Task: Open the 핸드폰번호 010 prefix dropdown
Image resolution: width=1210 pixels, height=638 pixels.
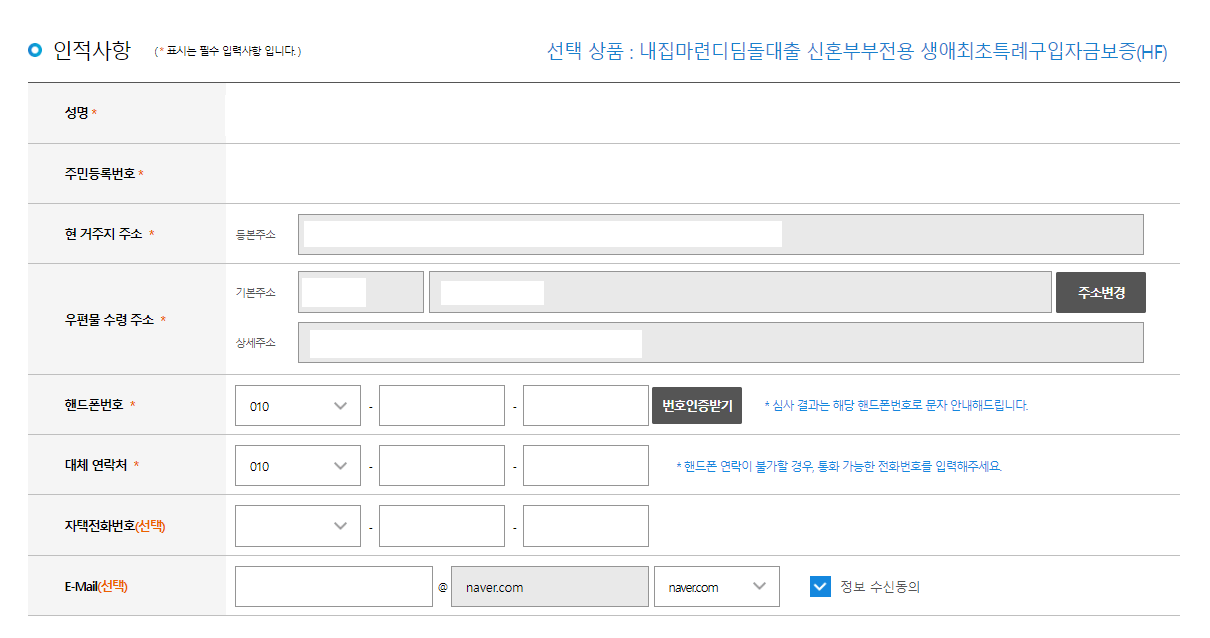Action: (297, 405)
